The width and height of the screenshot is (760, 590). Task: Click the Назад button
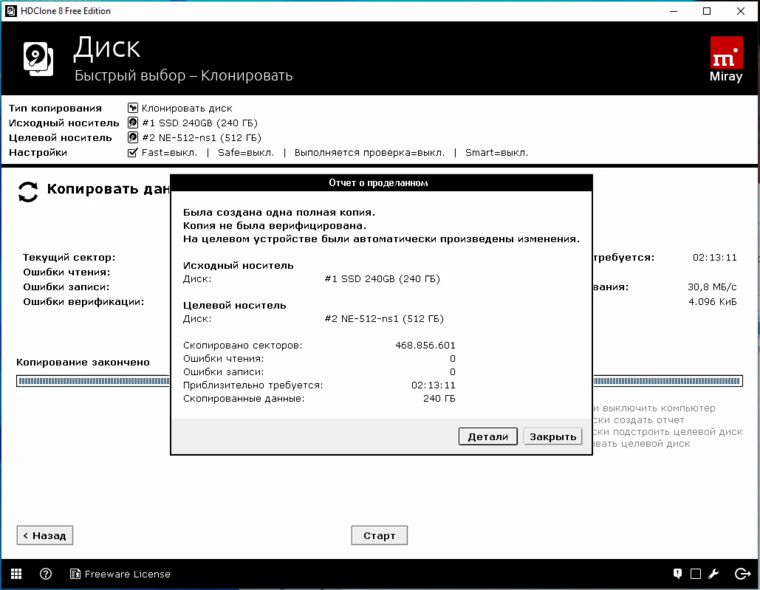[45, 536]
